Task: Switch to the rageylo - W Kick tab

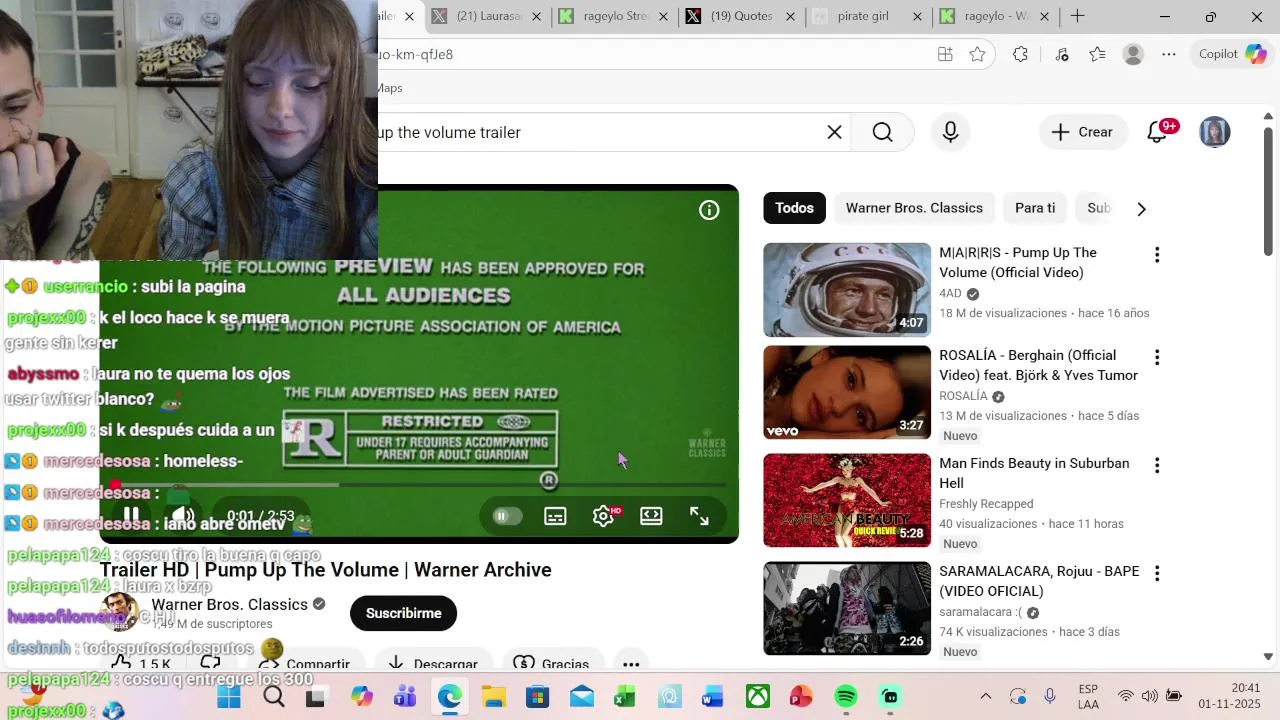Action: pos(985,16)
